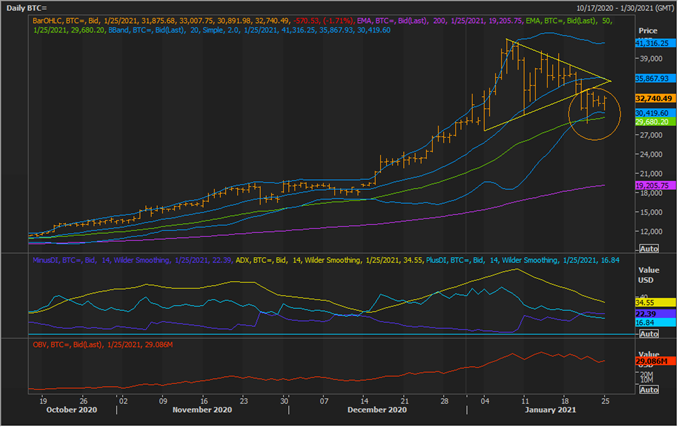
Task: Click the 30,419.60 lower band price tag
Action: pos(655,113)
